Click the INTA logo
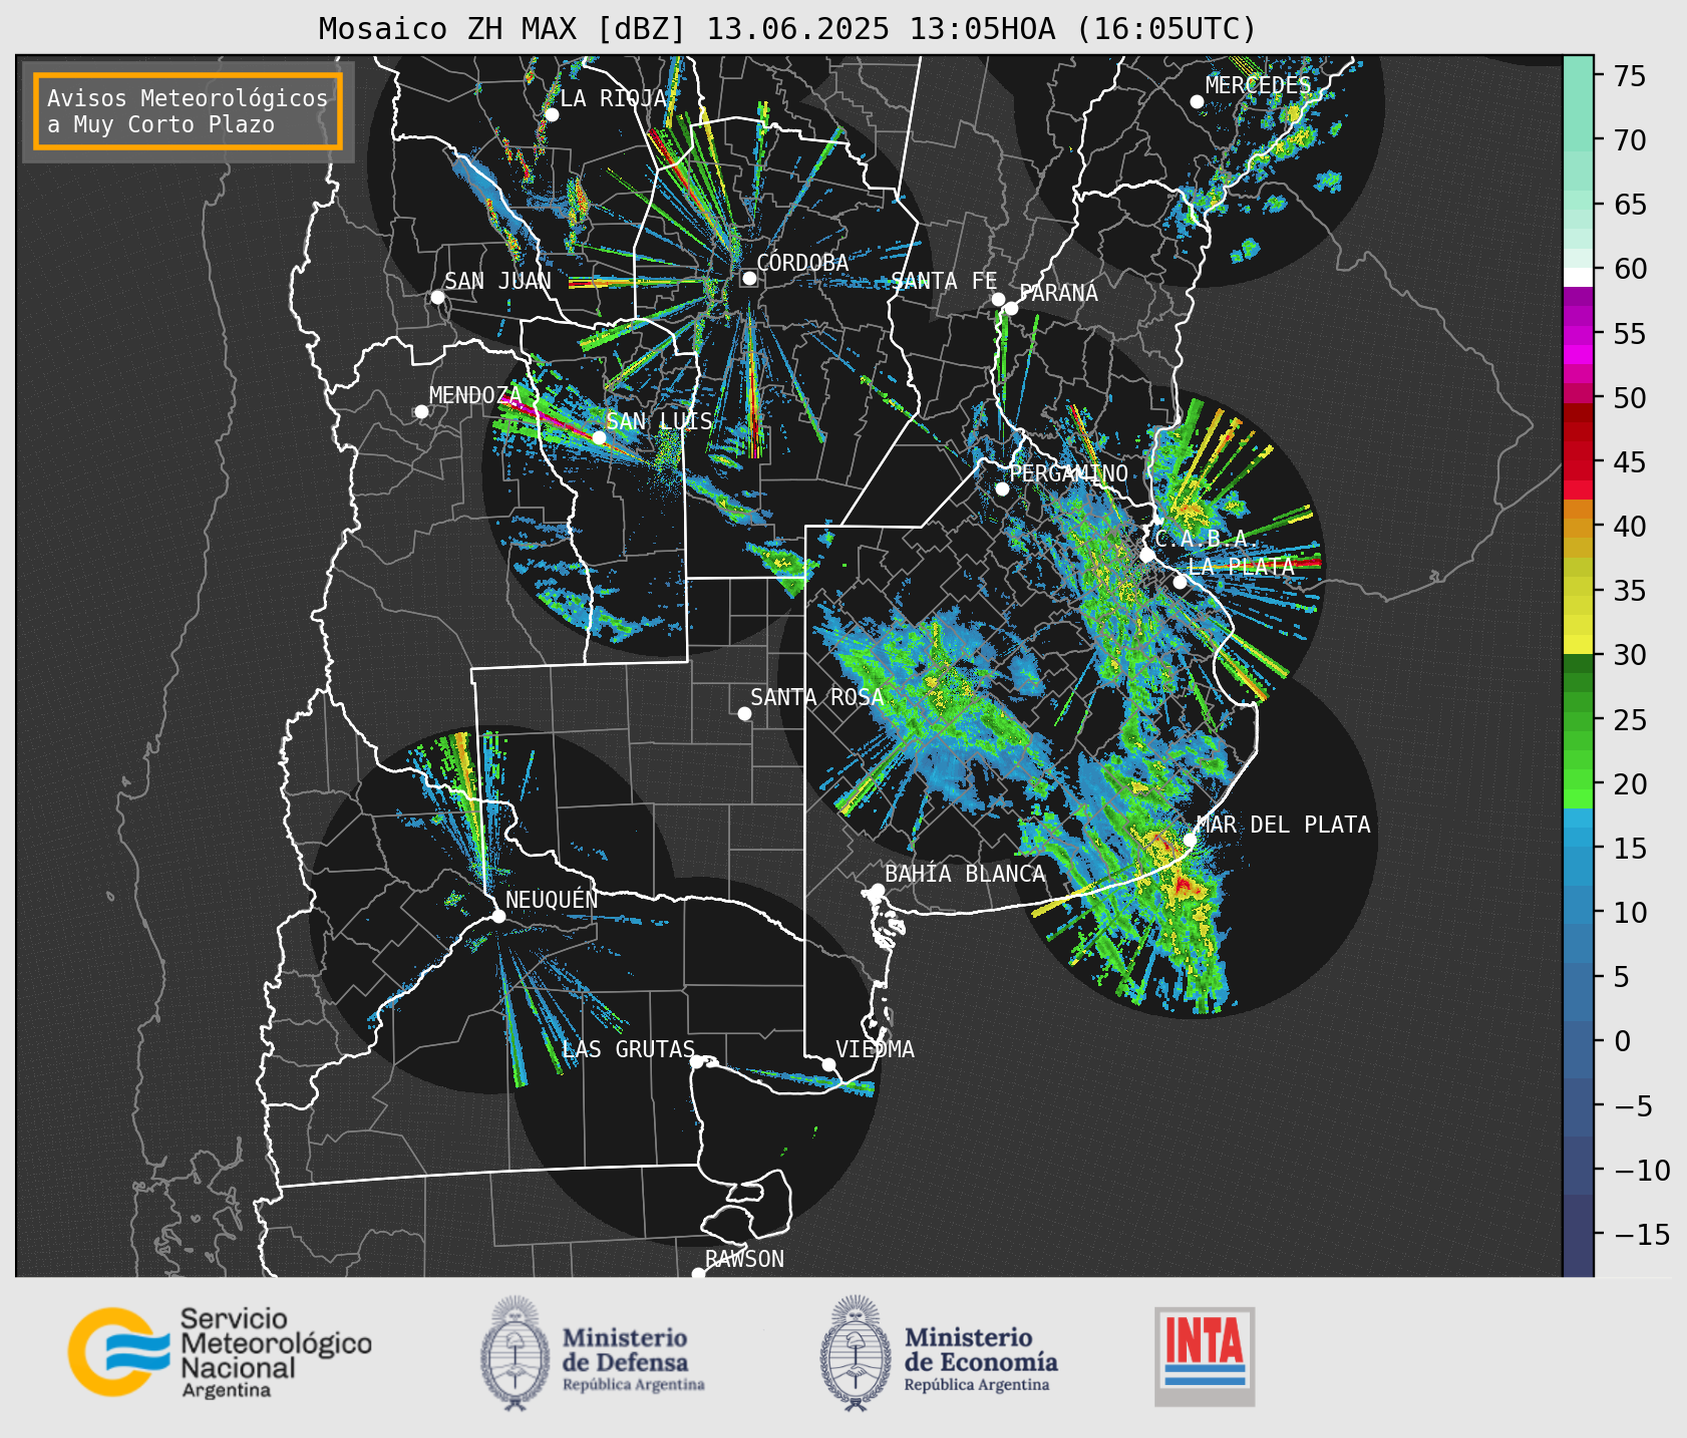1687x1438 pixels. tap(1205, 1356)
